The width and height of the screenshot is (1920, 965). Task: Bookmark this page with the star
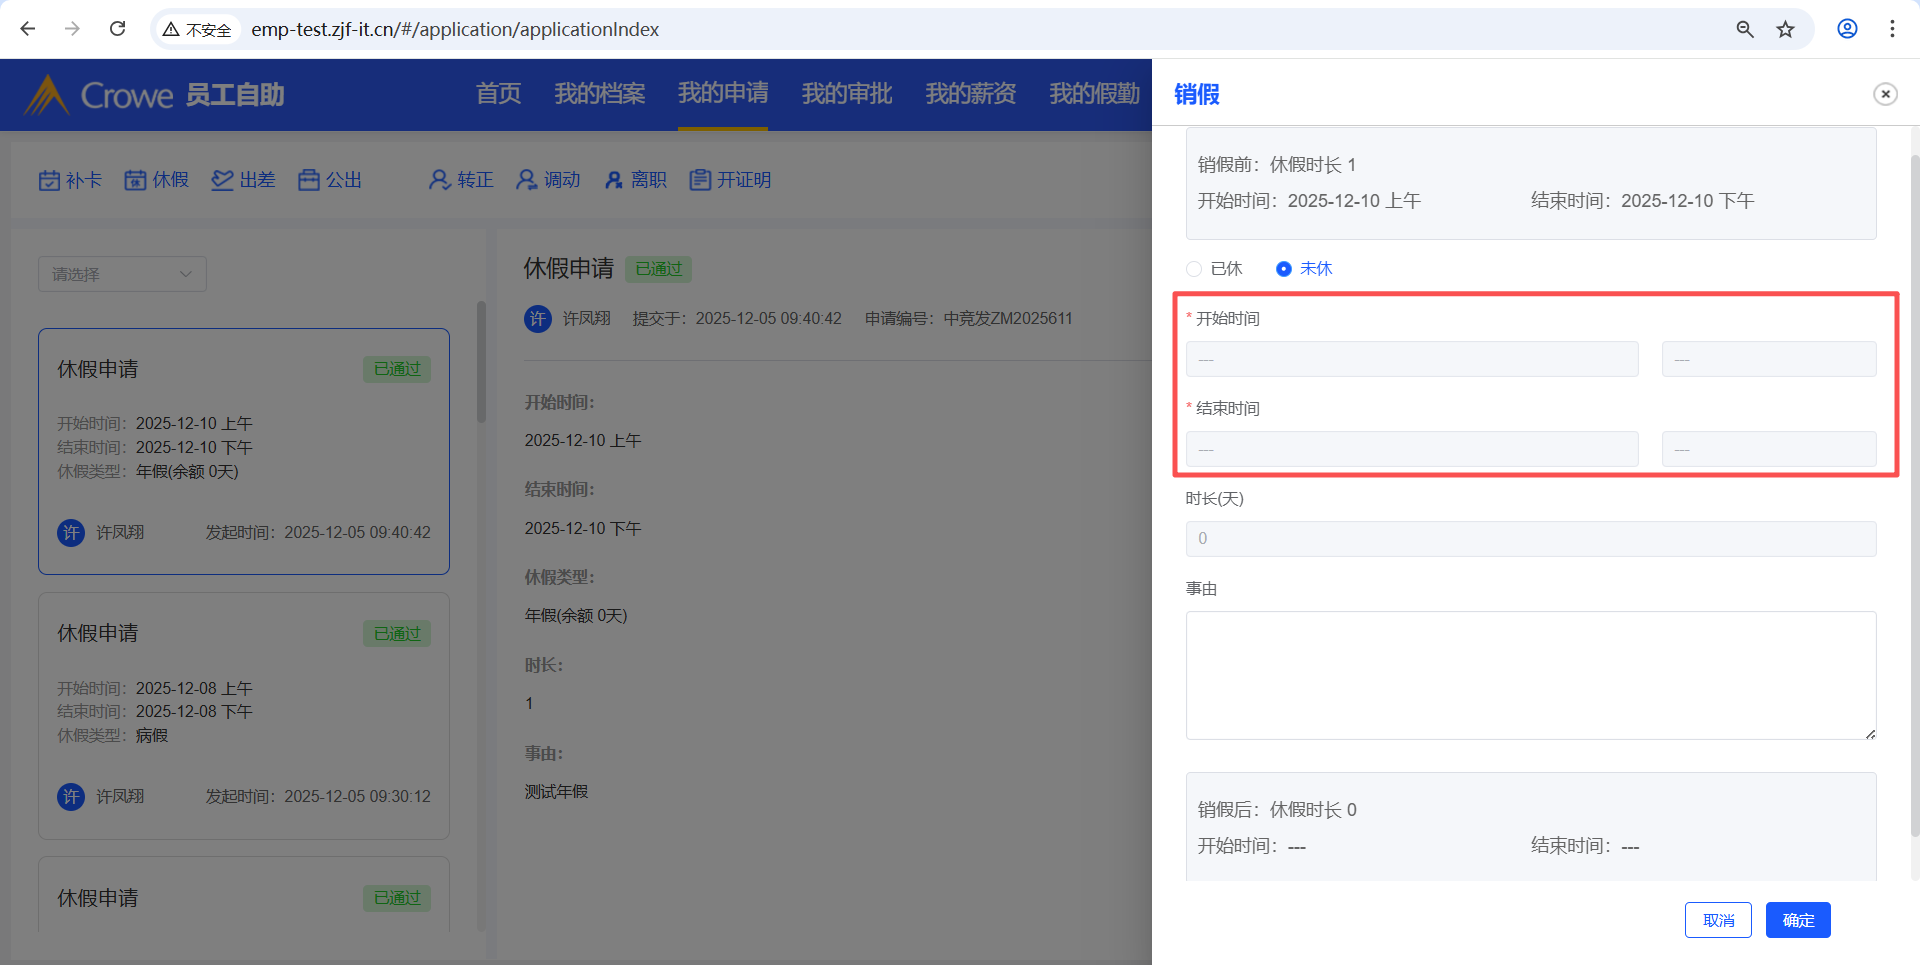pos(1786,29)
